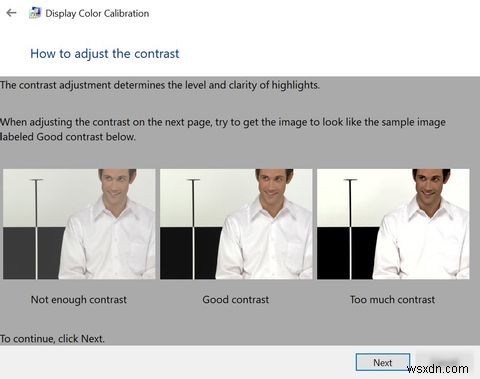
Task: Click the 'Not enough contrast' label
Action: tap(79, 300)
